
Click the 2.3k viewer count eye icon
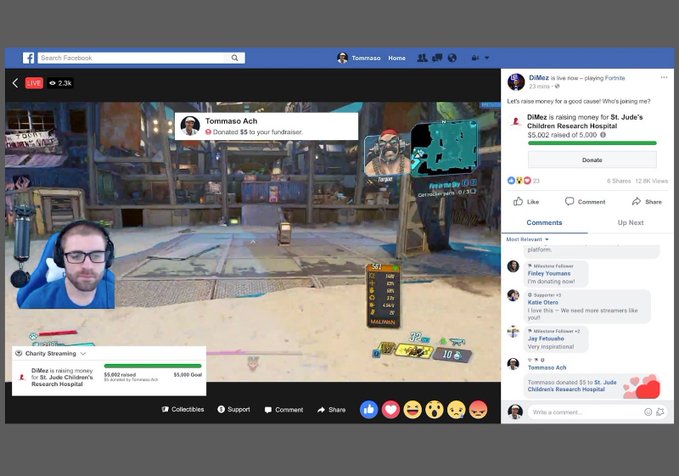tap(52, 83)
